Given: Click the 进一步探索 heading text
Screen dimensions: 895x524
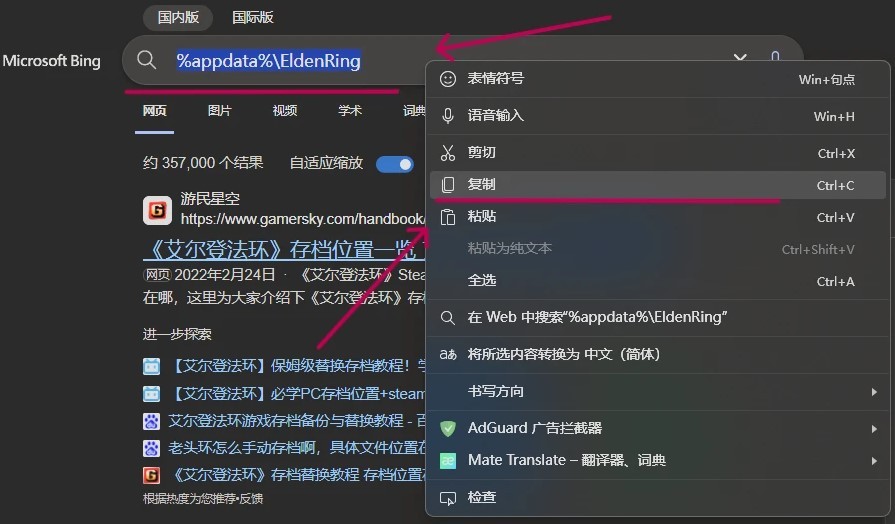Looking at the screenshot, I should [x=177, y=334].
